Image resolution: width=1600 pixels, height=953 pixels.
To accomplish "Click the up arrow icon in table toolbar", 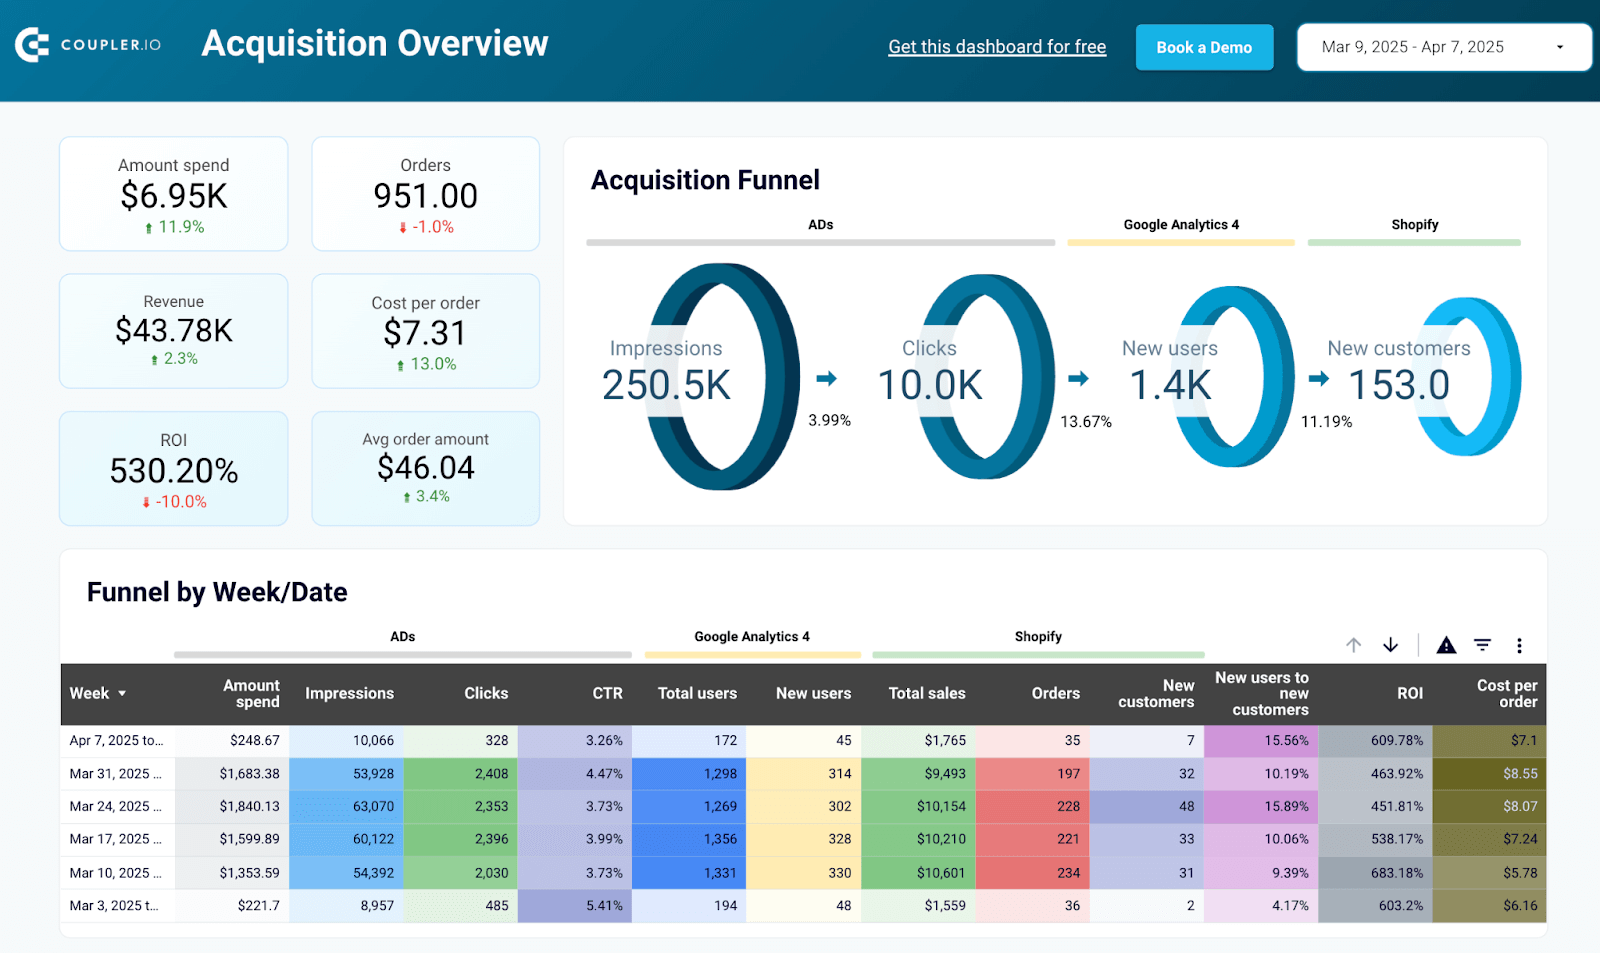I will point(1354,645).
